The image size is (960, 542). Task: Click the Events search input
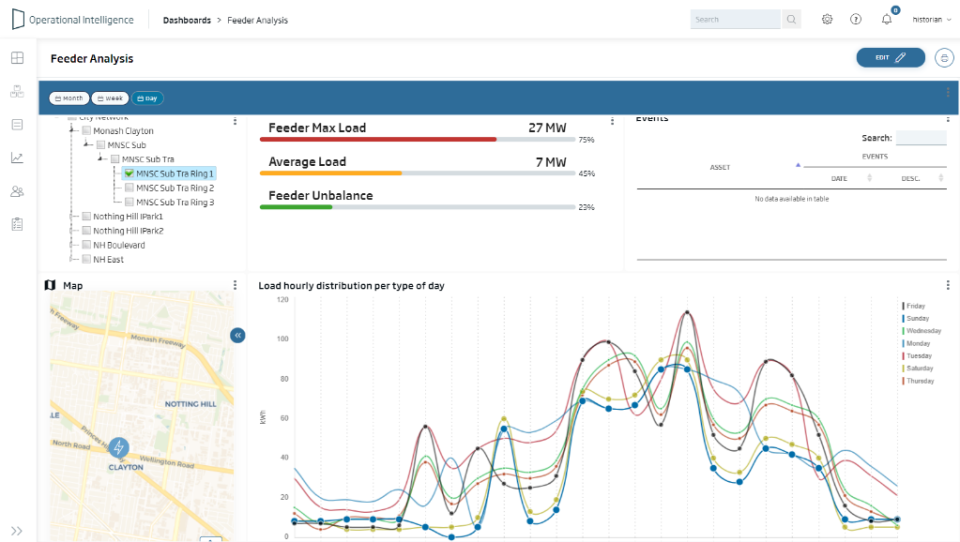tap(921, 138)
